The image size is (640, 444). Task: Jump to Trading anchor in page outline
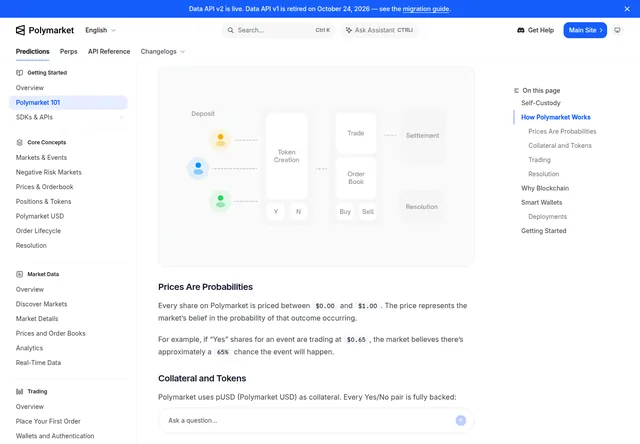coord(539,160)
